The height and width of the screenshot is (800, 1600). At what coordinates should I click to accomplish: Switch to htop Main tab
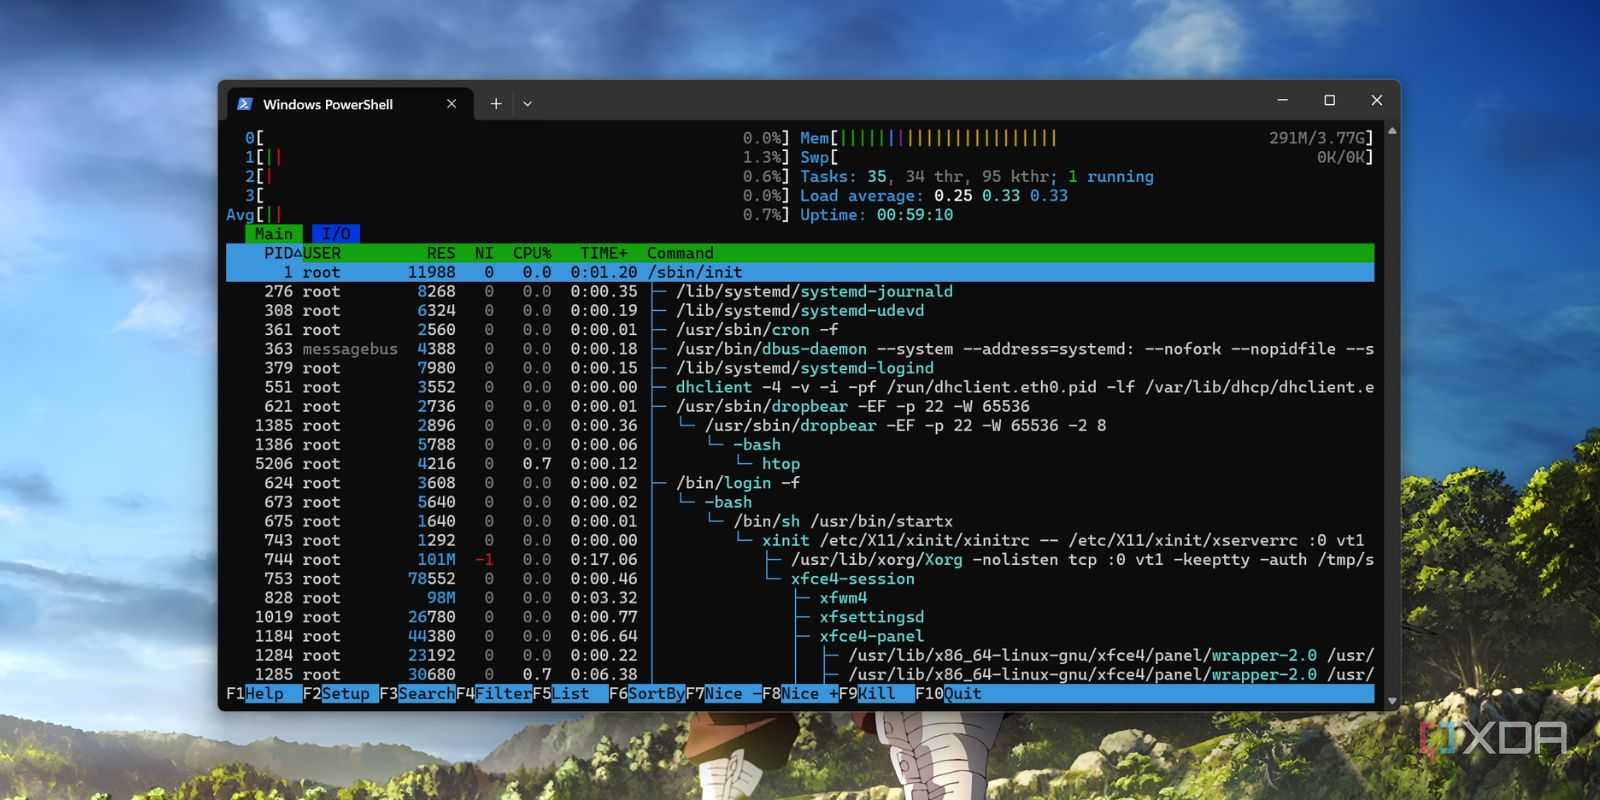pos(274,234)
